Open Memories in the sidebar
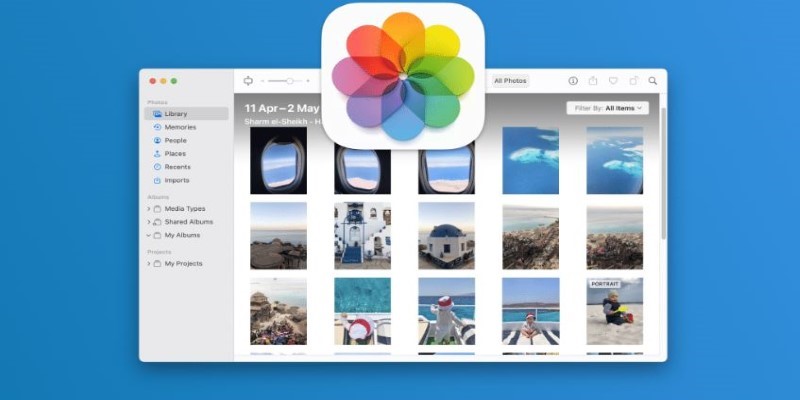The width and height of the screenshot is (800, 400). pos(180,127)
